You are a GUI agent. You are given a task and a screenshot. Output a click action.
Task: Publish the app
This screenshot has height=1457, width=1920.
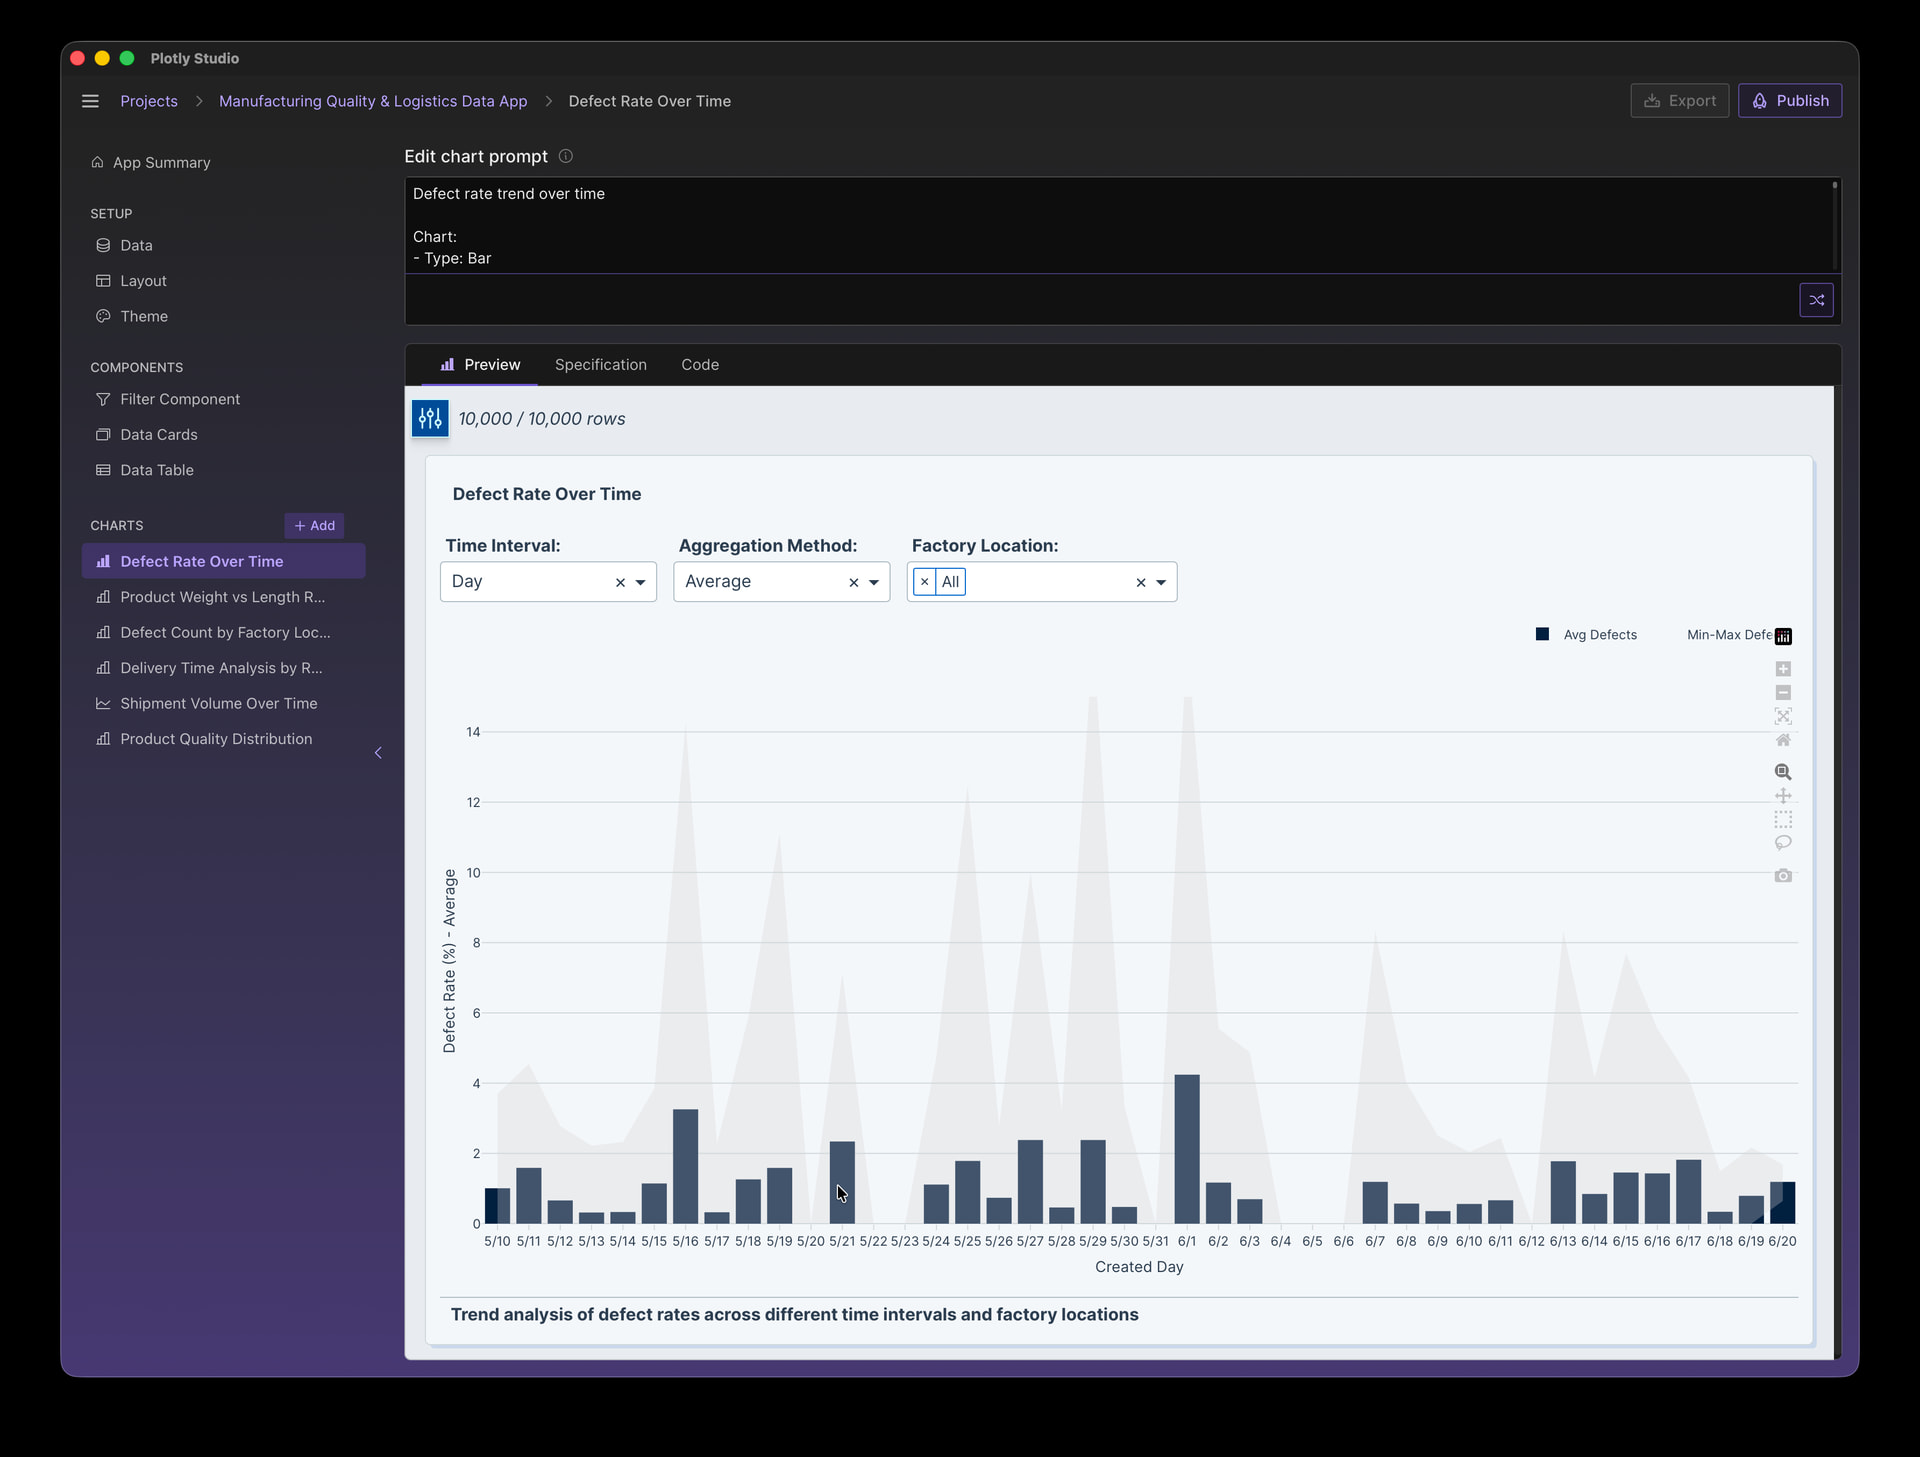[1790, 100]
